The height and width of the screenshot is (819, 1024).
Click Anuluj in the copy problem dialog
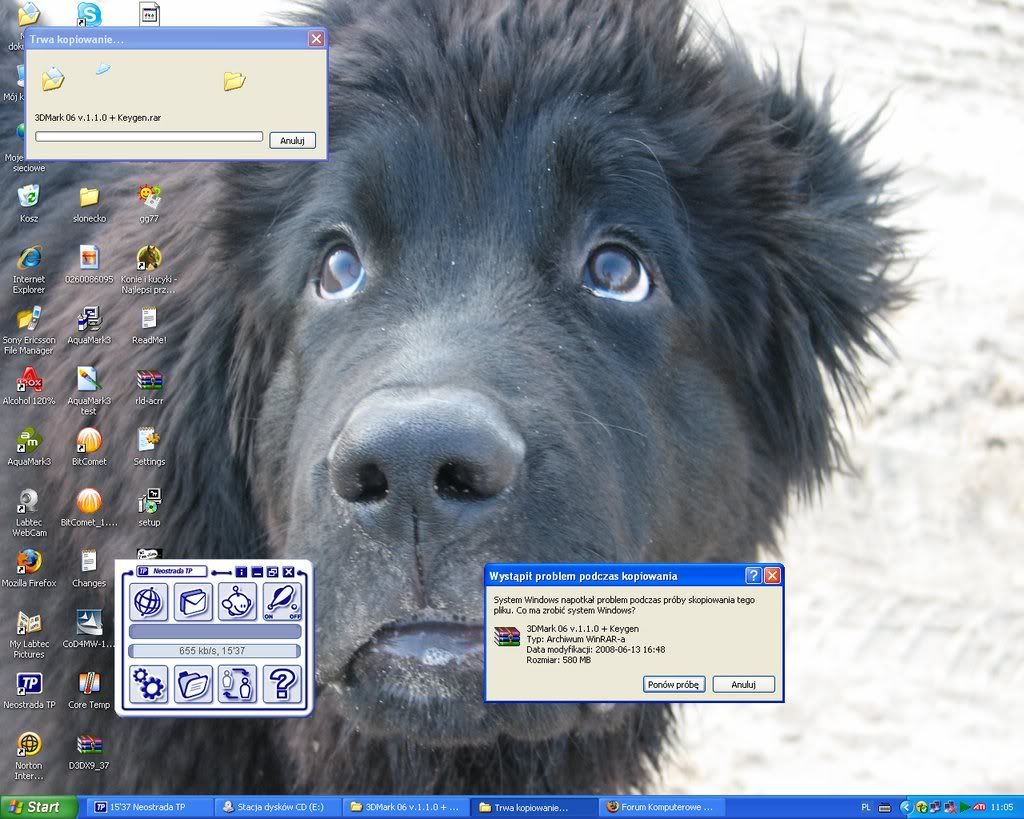click(x=743, y=685)
